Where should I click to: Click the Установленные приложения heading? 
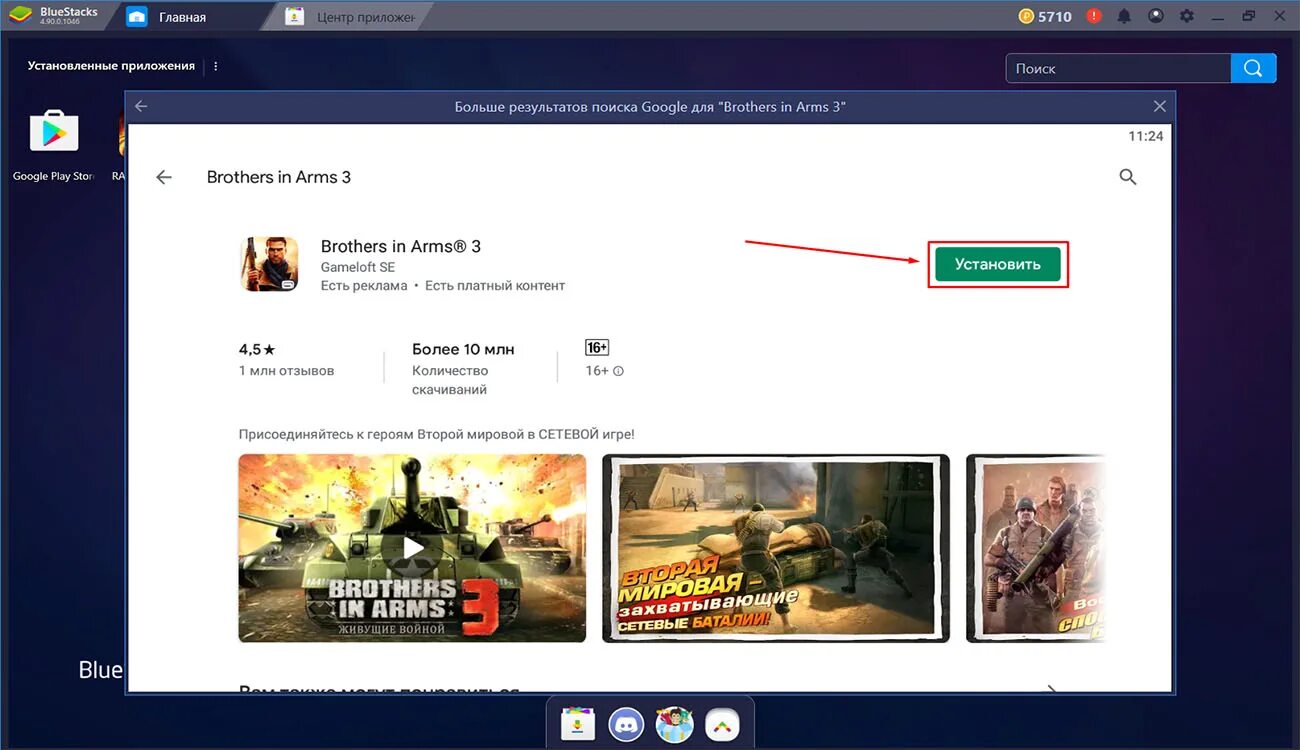pos(111,66)
